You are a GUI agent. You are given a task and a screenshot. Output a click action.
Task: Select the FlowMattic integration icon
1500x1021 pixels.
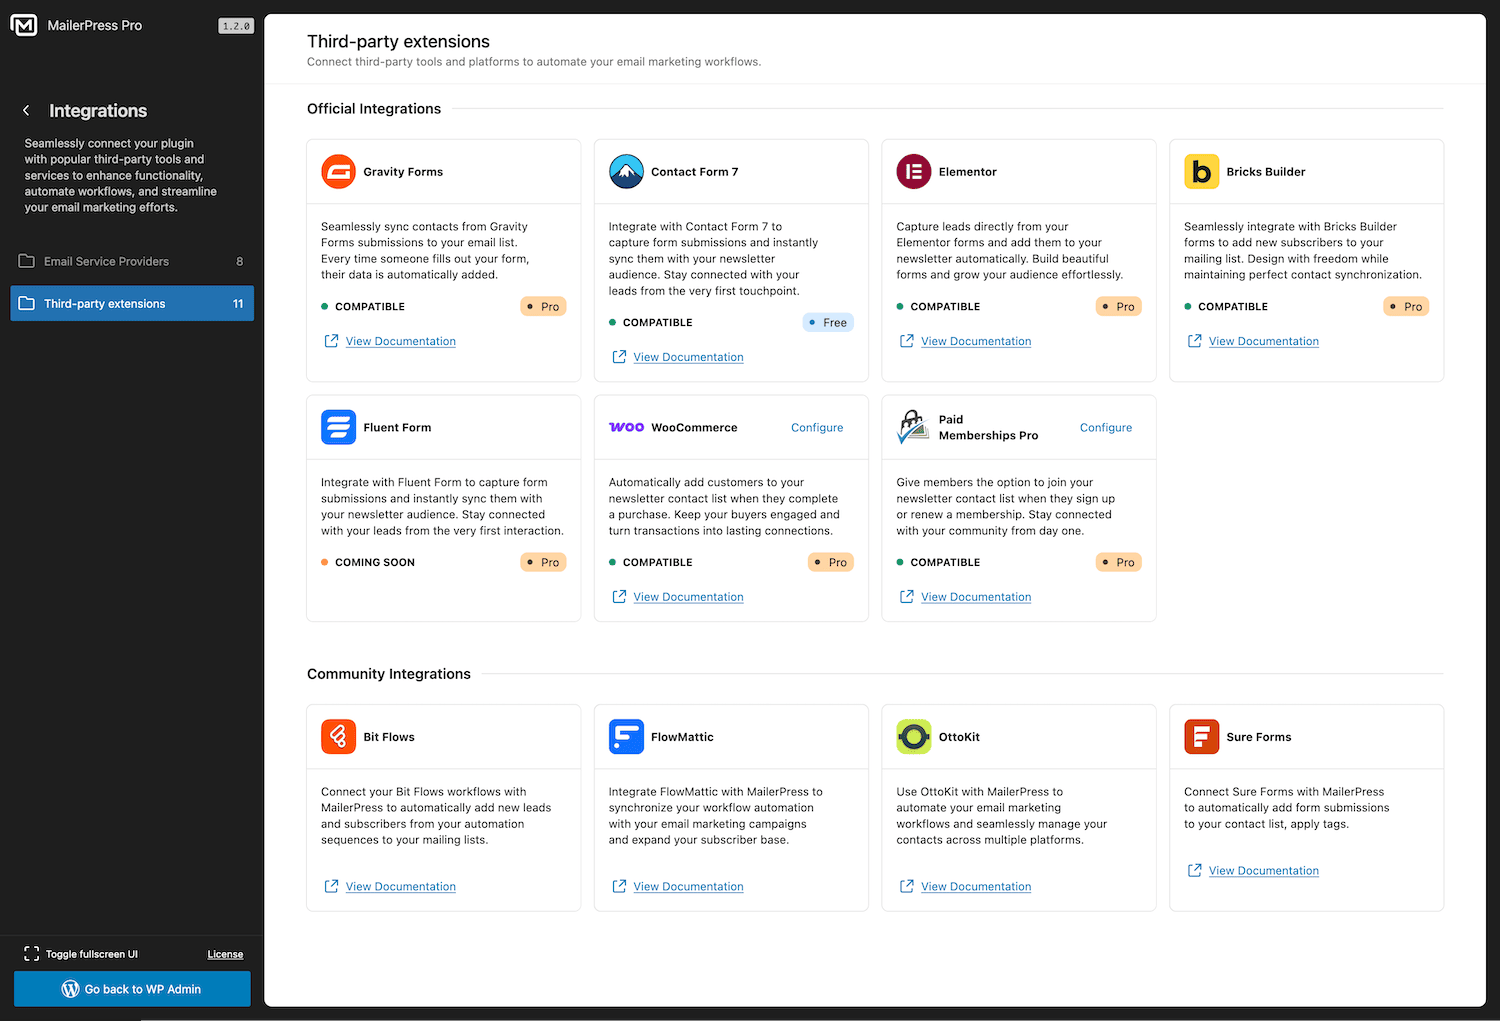tap(626, 736)
